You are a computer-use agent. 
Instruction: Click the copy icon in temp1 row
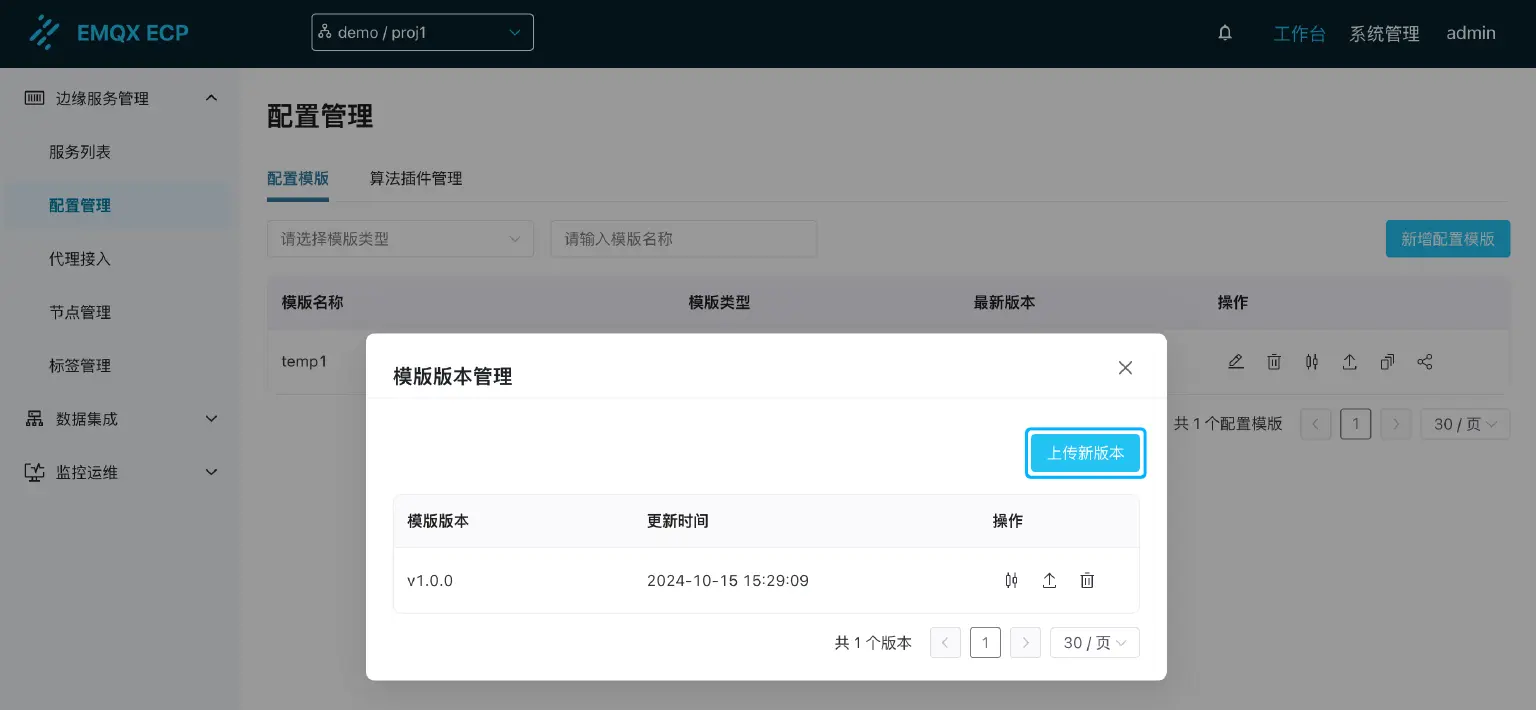1387,362
